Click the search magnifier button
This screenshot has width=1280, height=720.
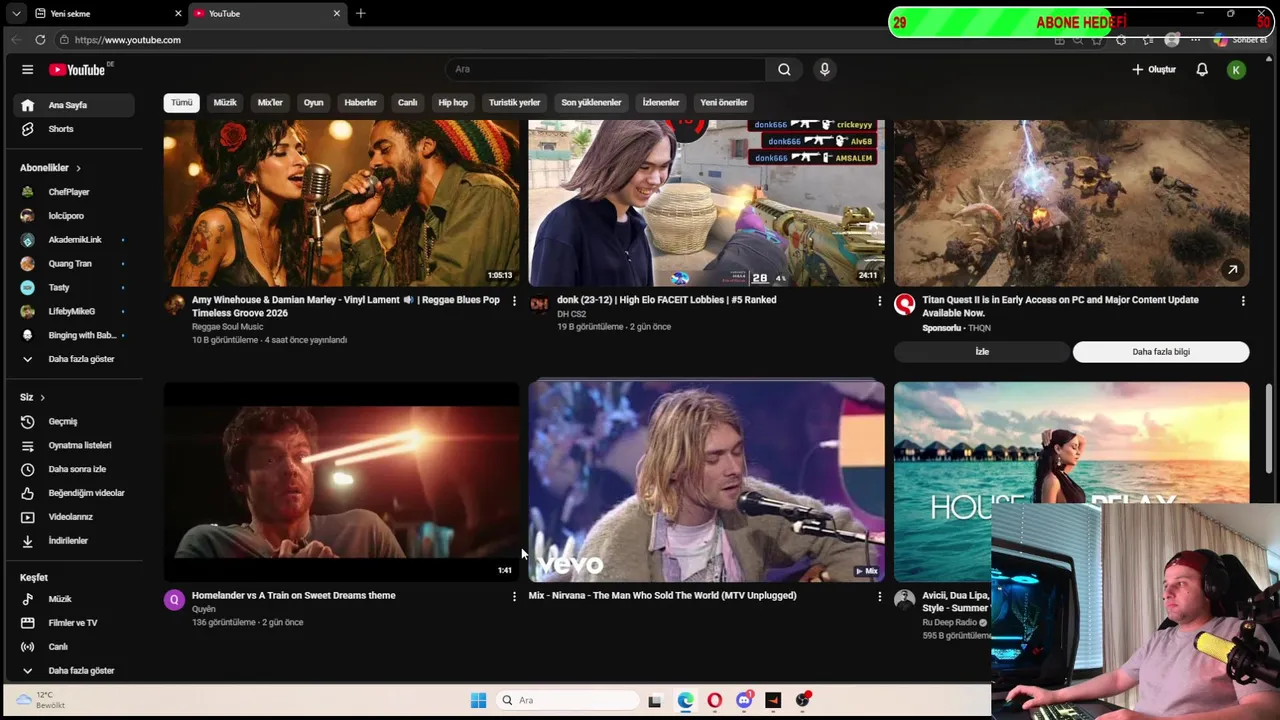(x=785, y=69)
